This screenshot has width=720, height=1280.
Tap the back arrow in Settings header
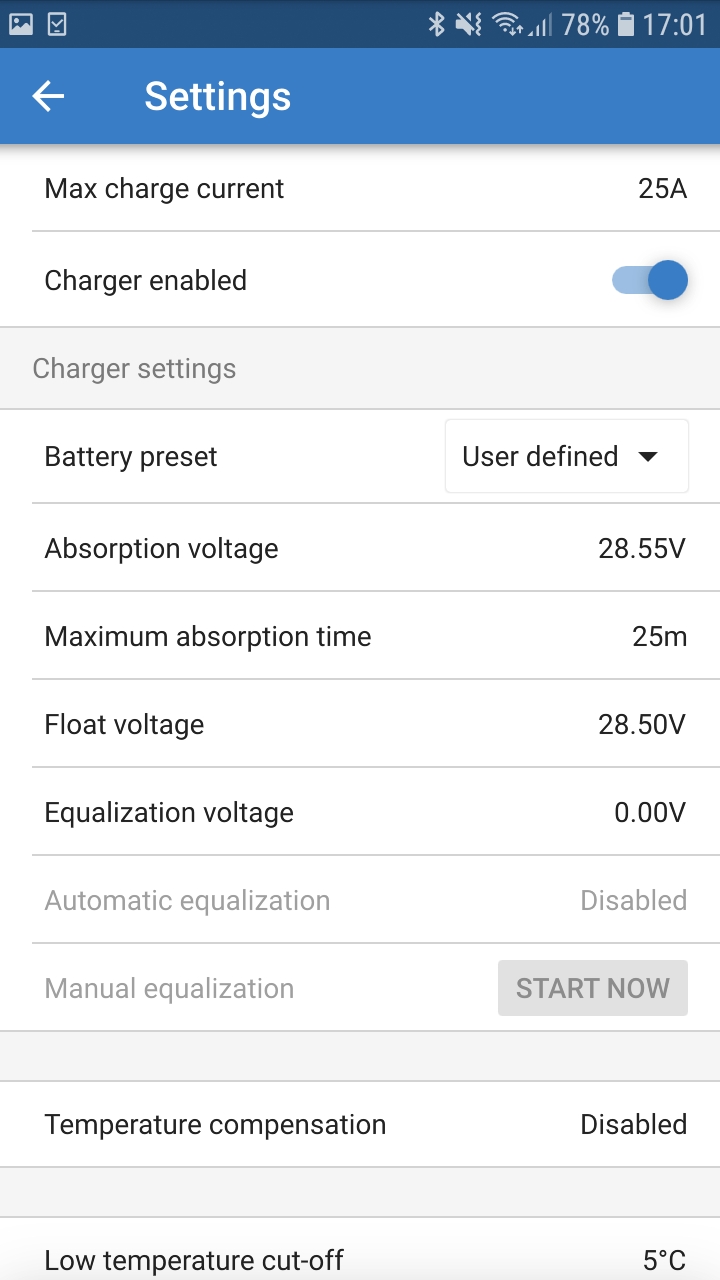coord(48,96)
